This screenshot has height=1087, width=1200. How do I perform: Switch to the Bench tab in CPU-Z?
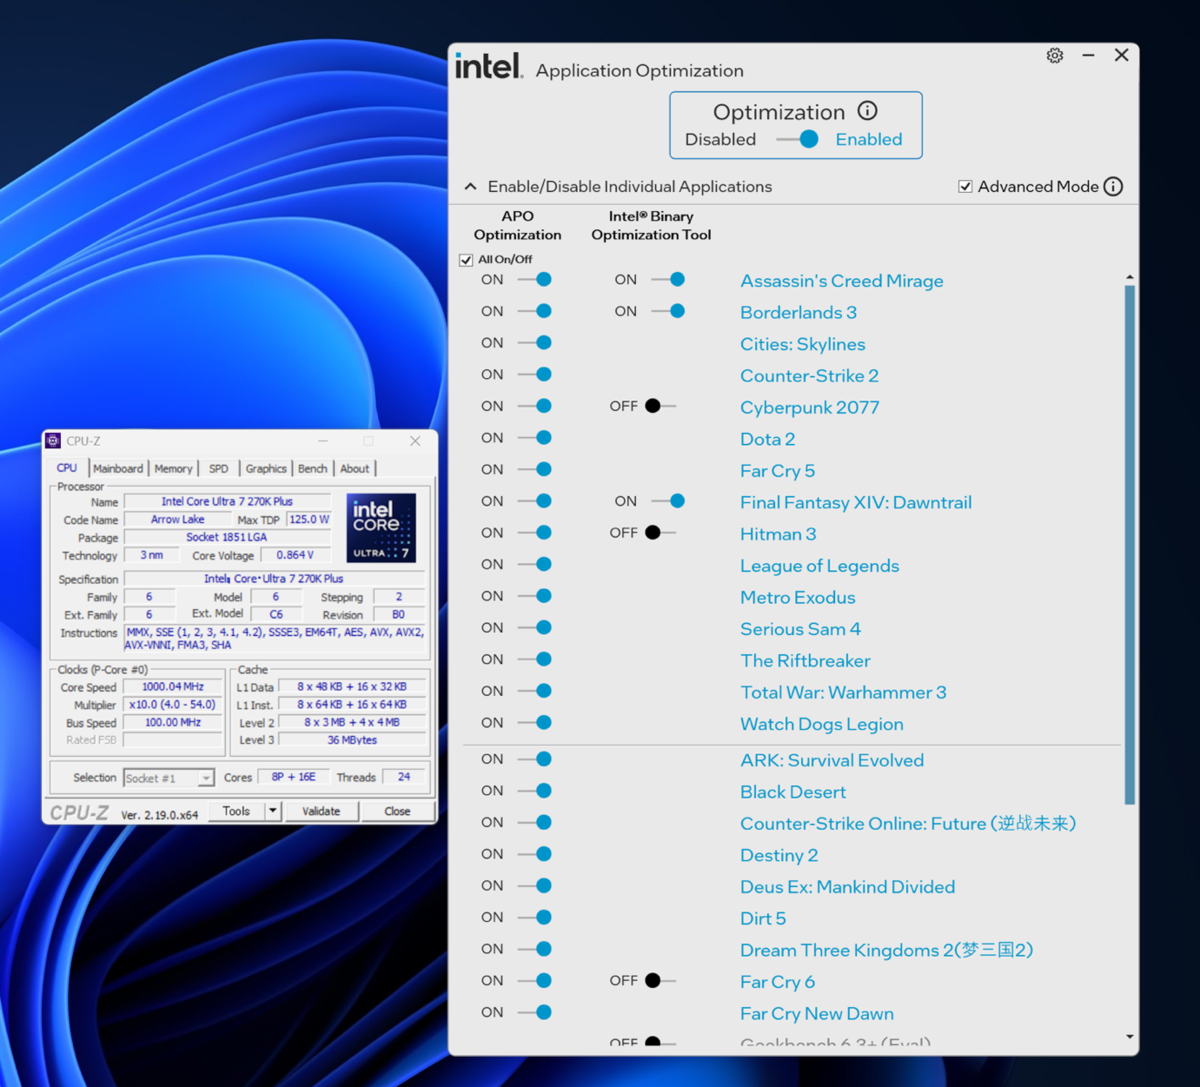[312, 467]
